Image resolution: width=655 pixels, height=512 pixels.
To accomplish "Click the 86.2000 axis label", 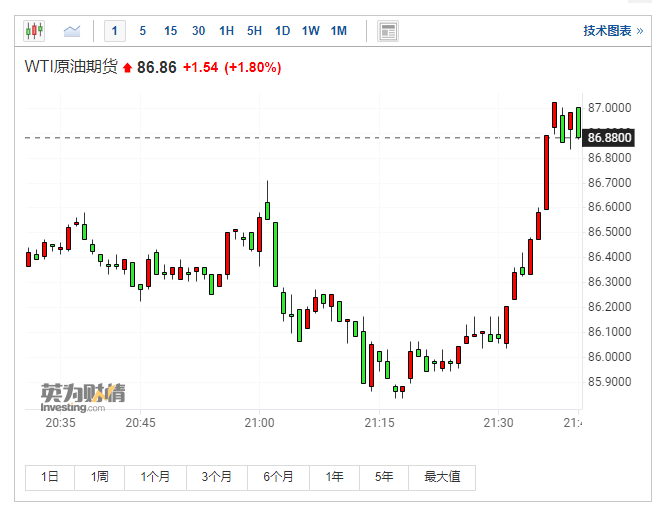I will click(x=609, y=307).
